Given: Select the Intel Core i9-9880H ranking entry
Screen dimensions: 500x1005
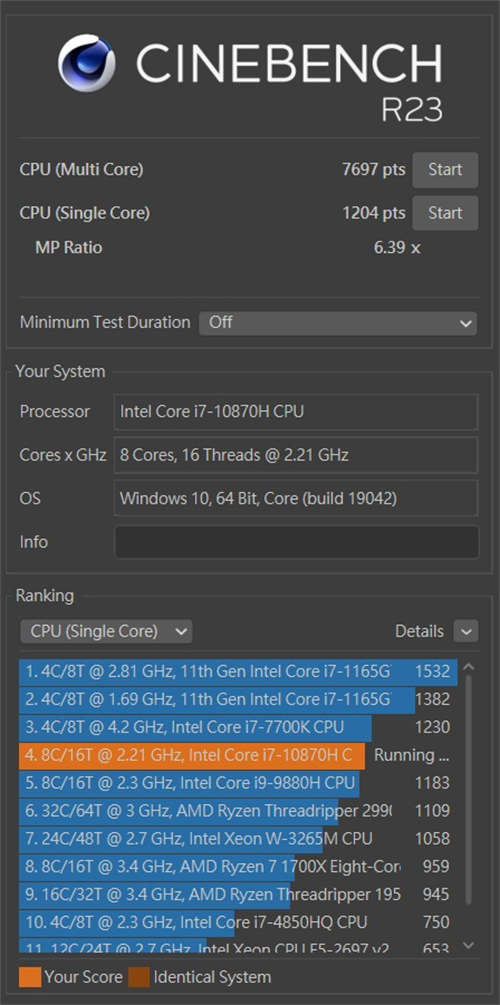Looking at the screenshot, I should pos(238,783).
